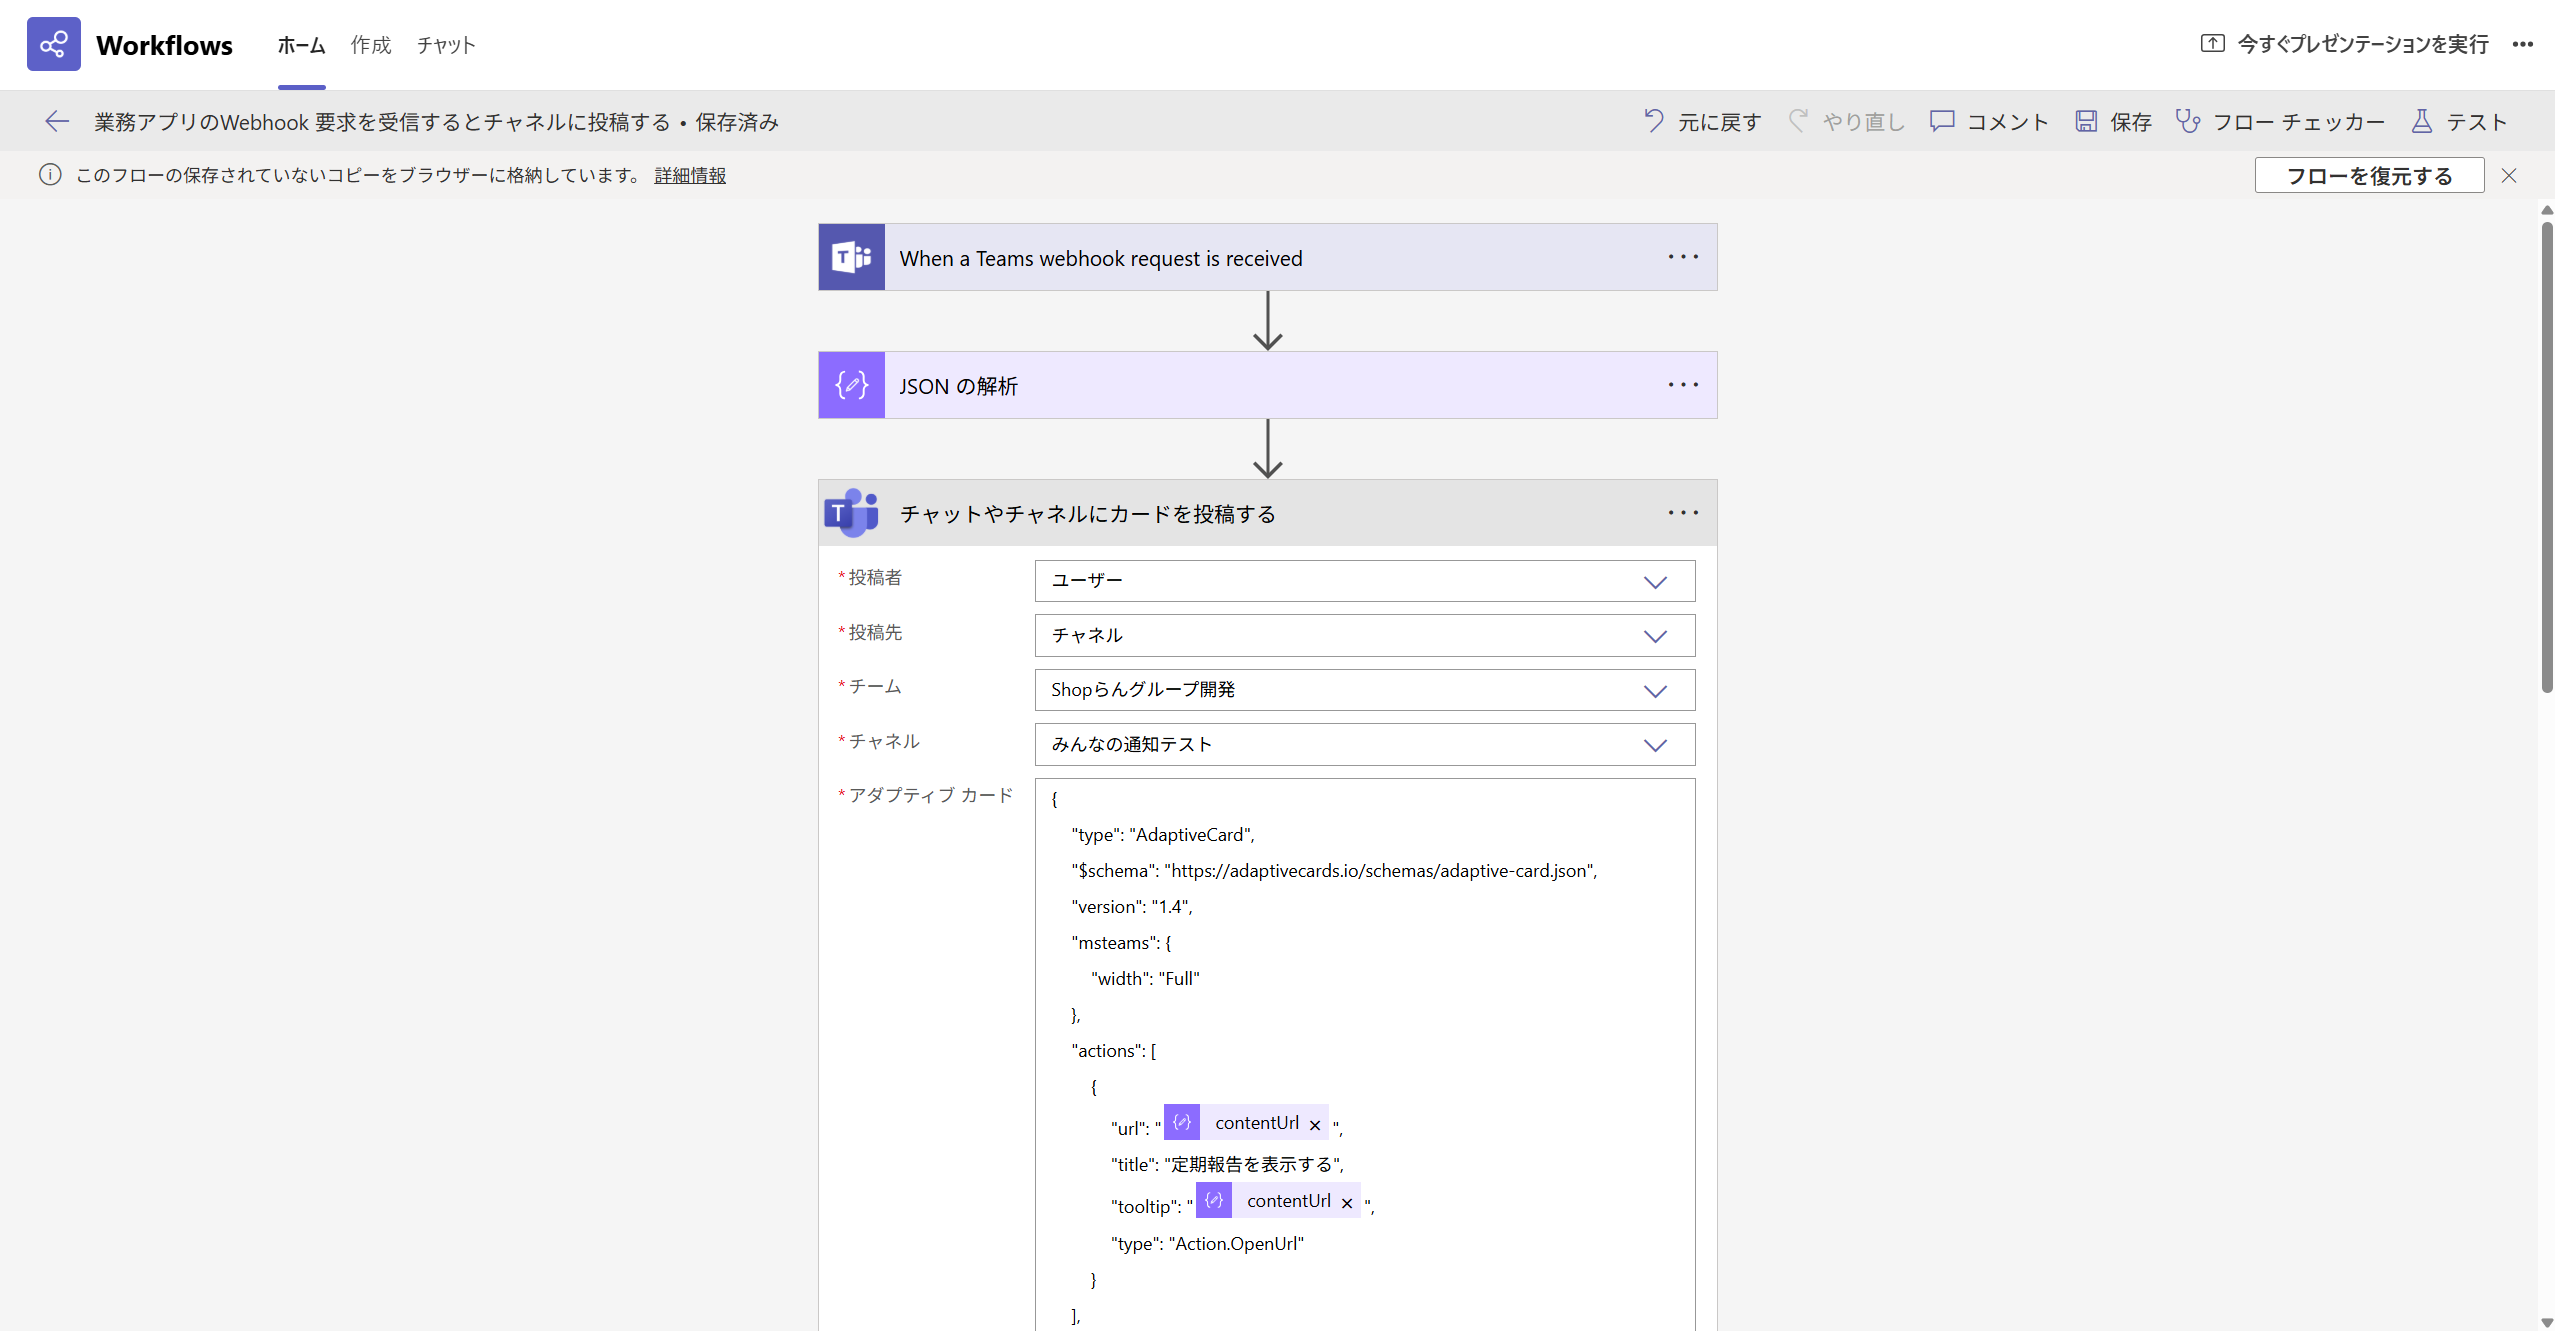This screenshot has width=2555, height=1331.
Task: Click the Workflows app title text
Action: coord(164,45)
